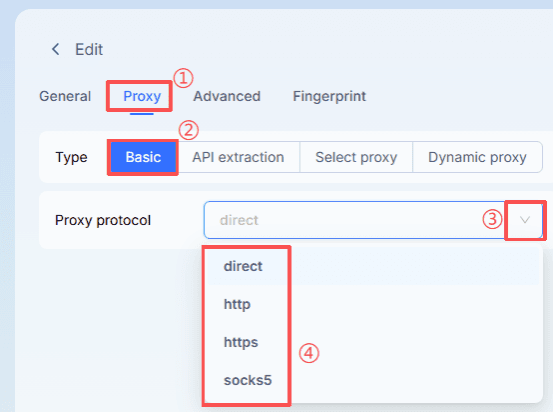Screen dimensions: 554x412
Task: Open the Fingerprint tab
Action: (329, 96)
